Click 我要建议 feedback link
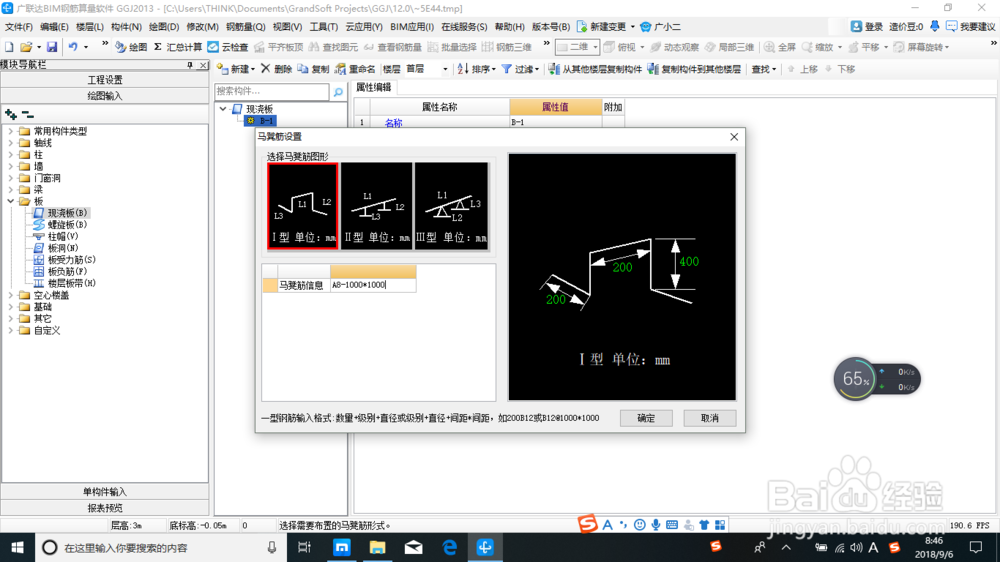Image resolution: width=1000 pixels, height=562 pixels. click(x=971, y=27)
